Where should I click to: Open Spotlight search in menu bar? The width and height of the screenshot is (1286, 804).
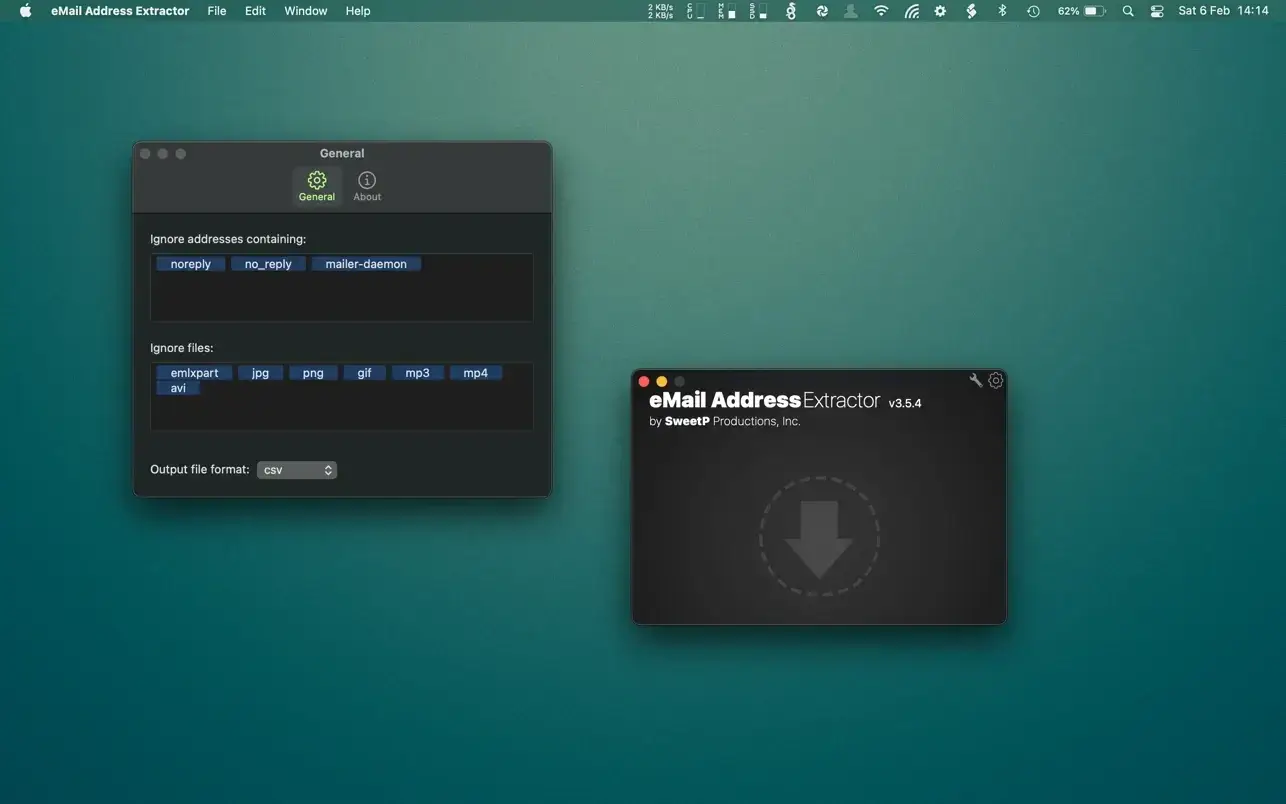point(1128,11)
